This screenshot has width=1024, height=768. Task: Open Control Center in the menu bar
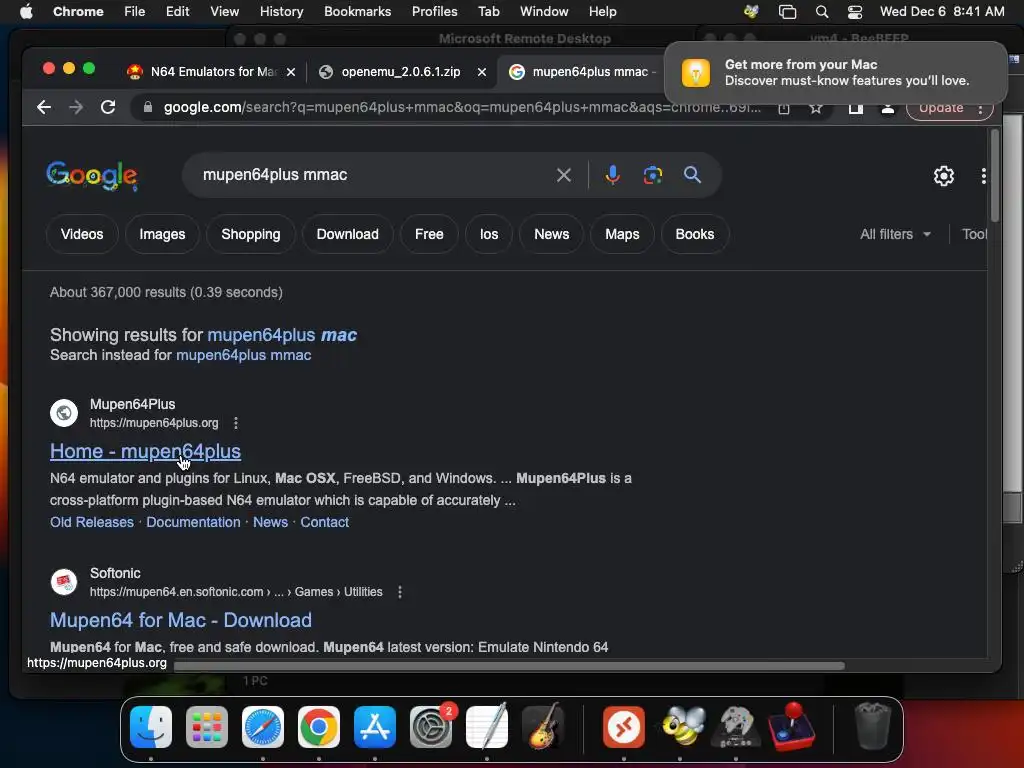click(855, 12)
